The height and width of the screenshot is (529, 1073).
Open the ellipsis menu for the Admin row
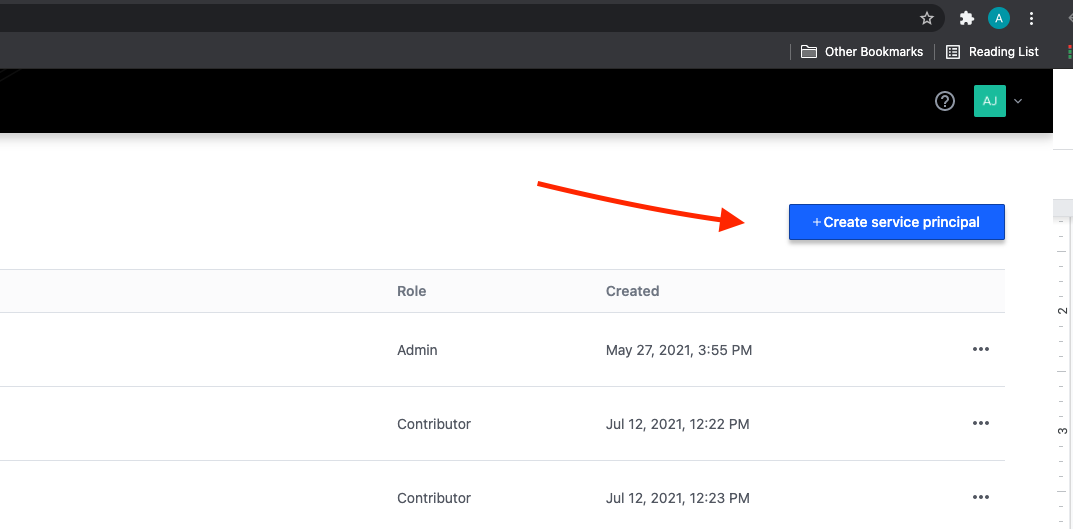[x=980, y=350]
